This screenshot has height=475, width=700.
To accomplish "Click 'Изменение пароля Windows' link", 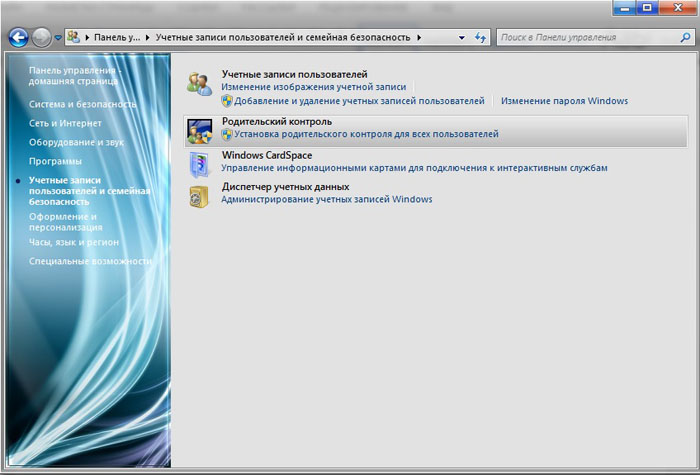I will point(564,101).
